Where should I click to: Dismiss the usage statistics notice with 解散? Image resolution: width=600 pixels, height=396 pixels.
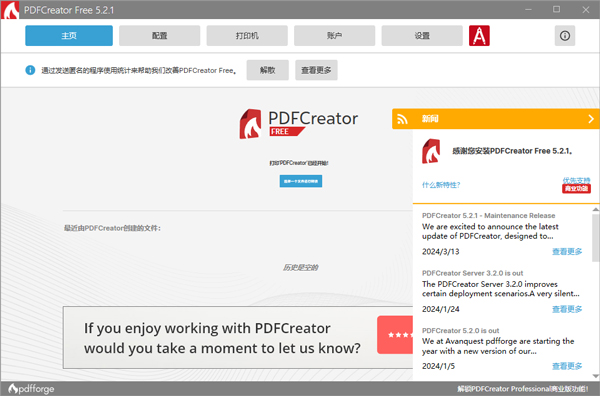click(x=267, y=70)
